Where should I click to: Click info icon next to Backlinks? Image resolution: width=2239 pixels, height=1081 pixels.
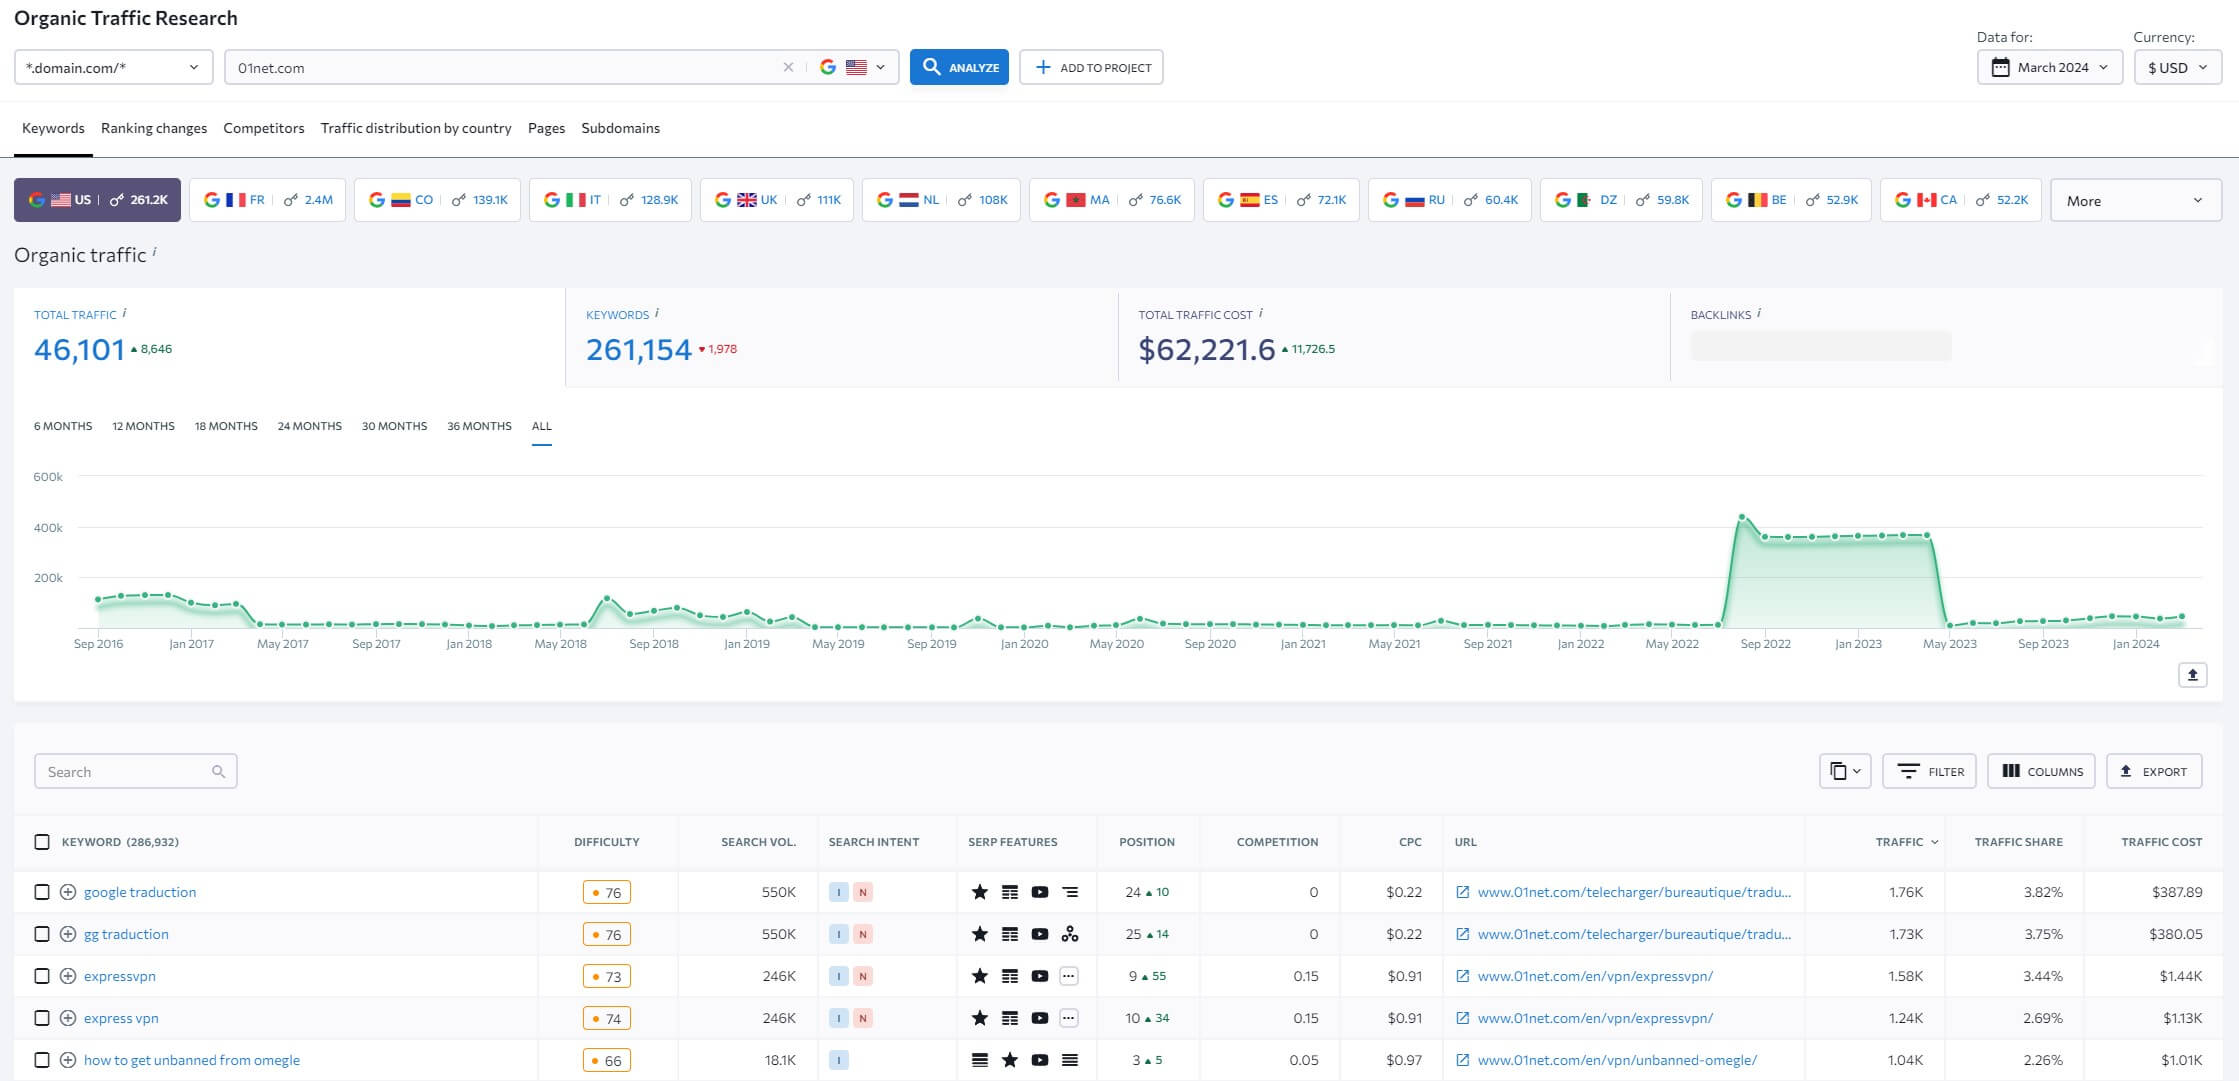click(x=1758, y=313)
